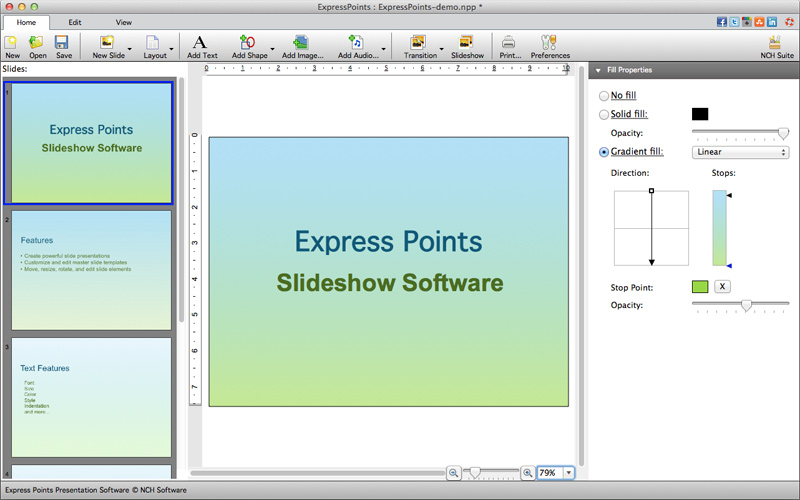Select slide 1 thumbnail
Image resolution: width=800 pixels, height=500 pixels.
pos(91,143)
